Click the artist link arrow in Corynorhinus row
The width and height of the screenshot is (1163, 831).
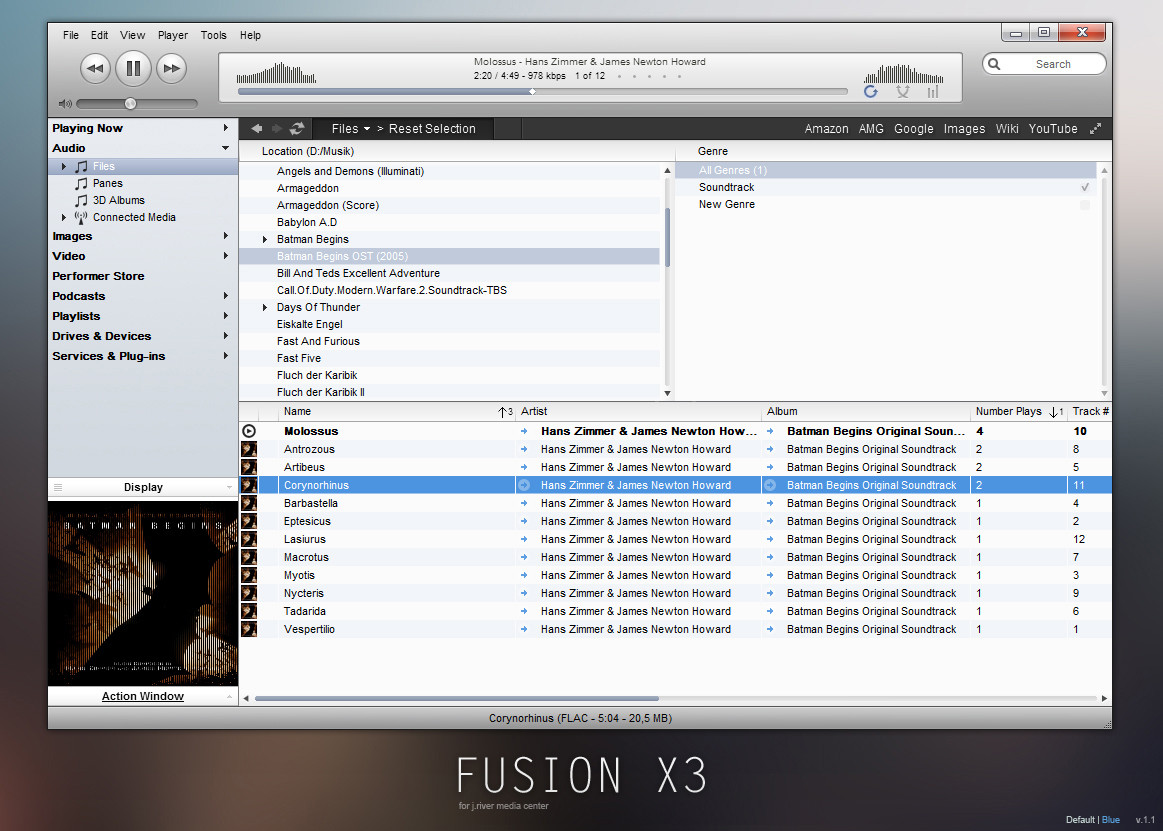coord(524,485)
